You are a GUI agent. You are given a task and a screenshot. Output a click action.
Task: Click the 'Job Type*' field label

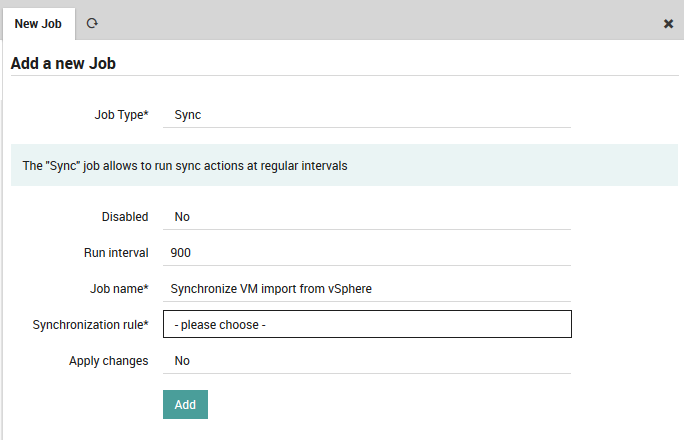tap(120, 115)
